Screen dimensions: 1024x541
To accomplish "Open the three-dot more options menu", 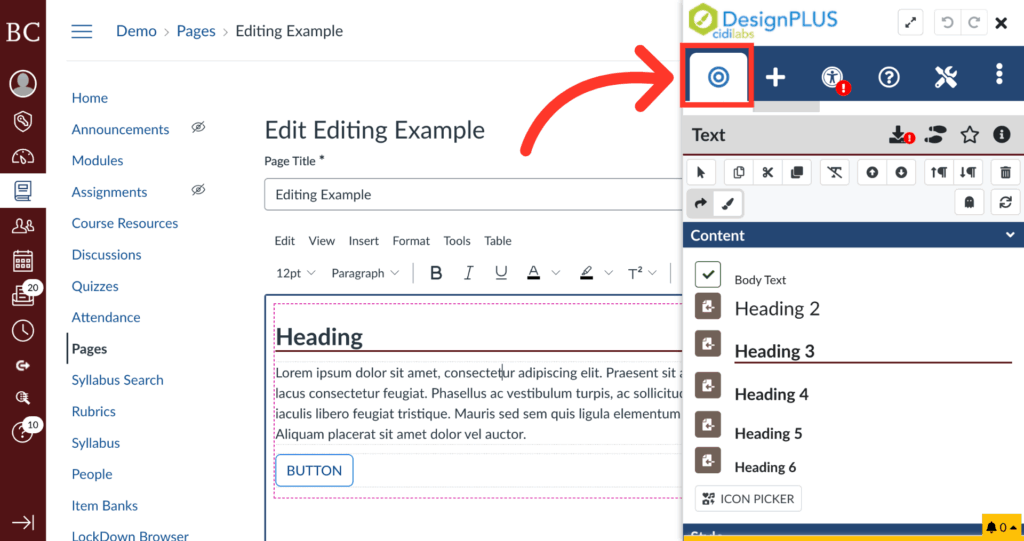I will (x=999, y=74).
